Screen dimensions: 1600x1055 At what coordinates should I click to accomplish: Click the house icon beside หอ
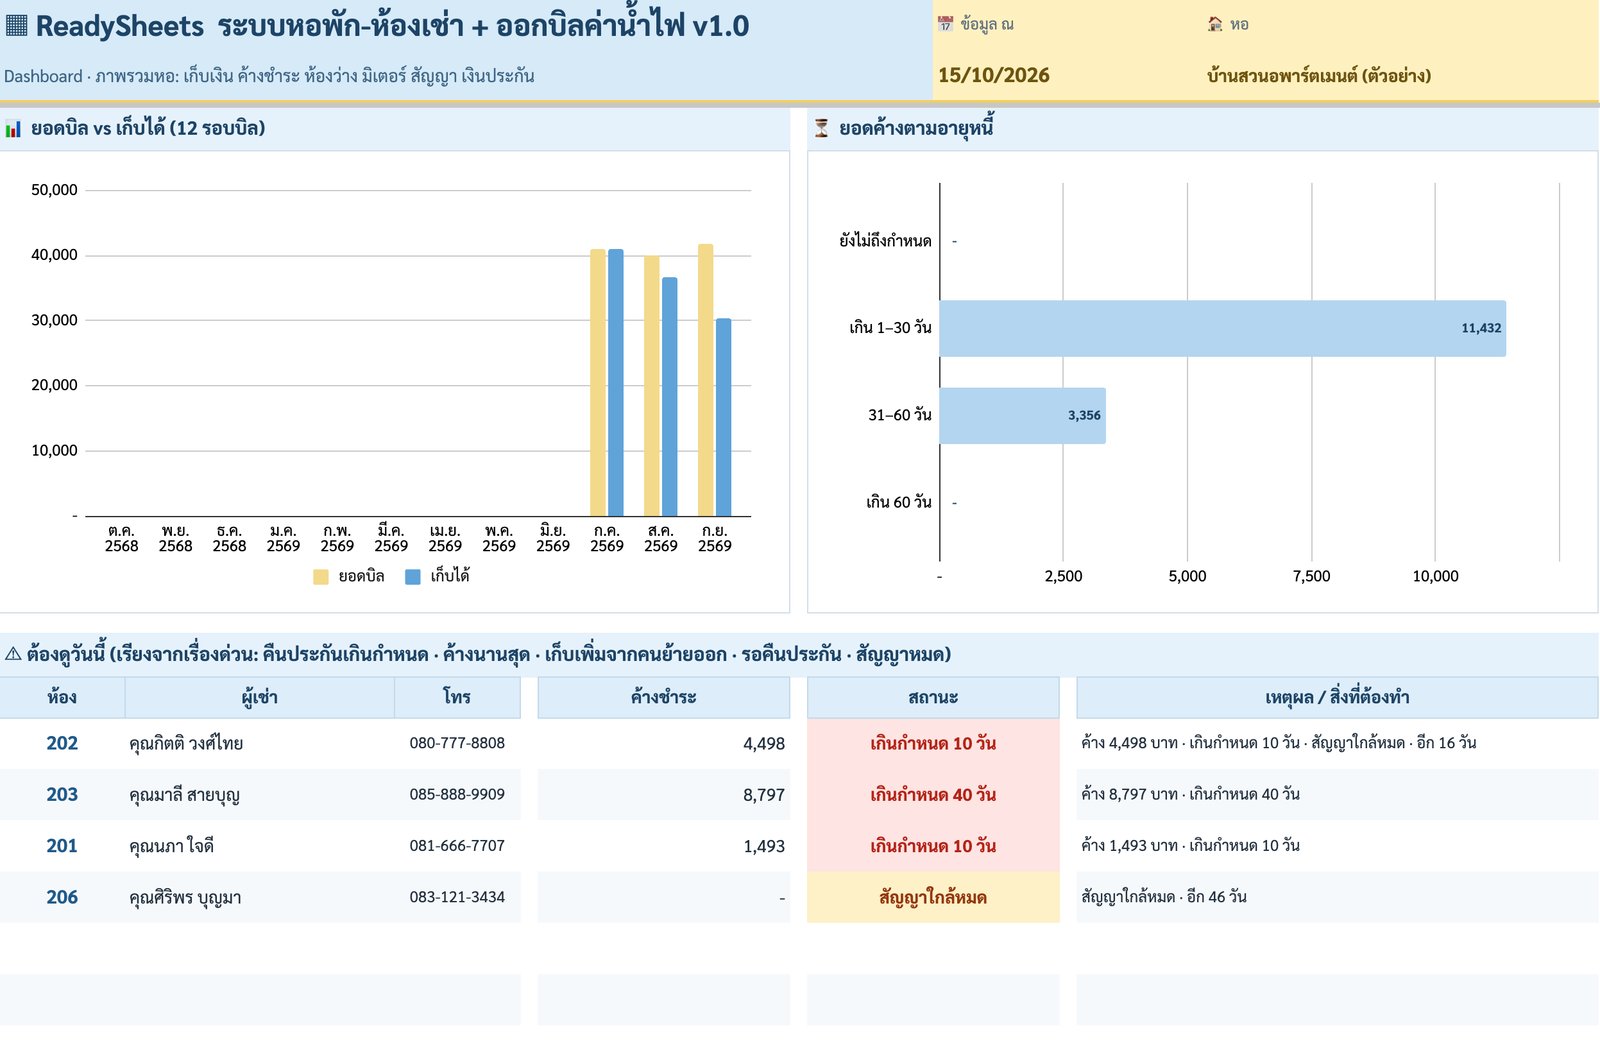coord(1215,24)
